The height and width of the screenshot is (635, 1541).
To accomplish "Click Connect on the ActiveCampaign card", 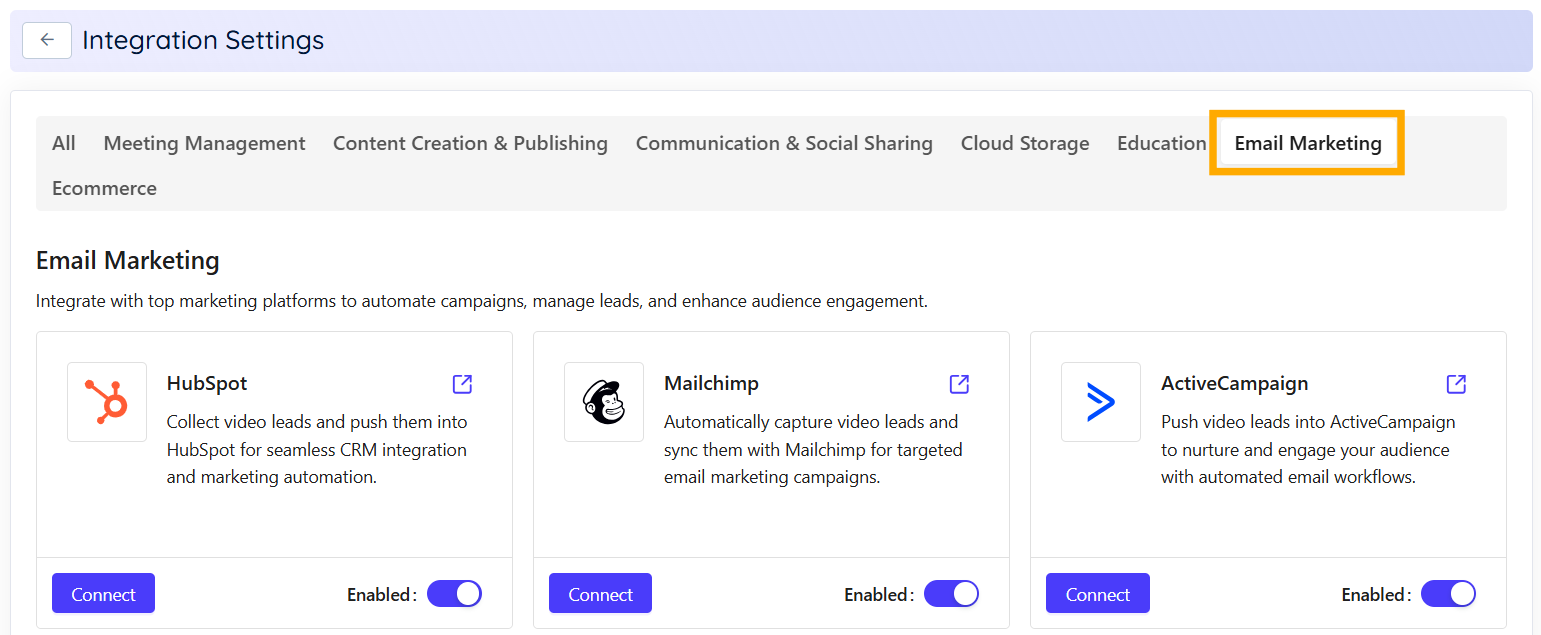I will 1097,593.
